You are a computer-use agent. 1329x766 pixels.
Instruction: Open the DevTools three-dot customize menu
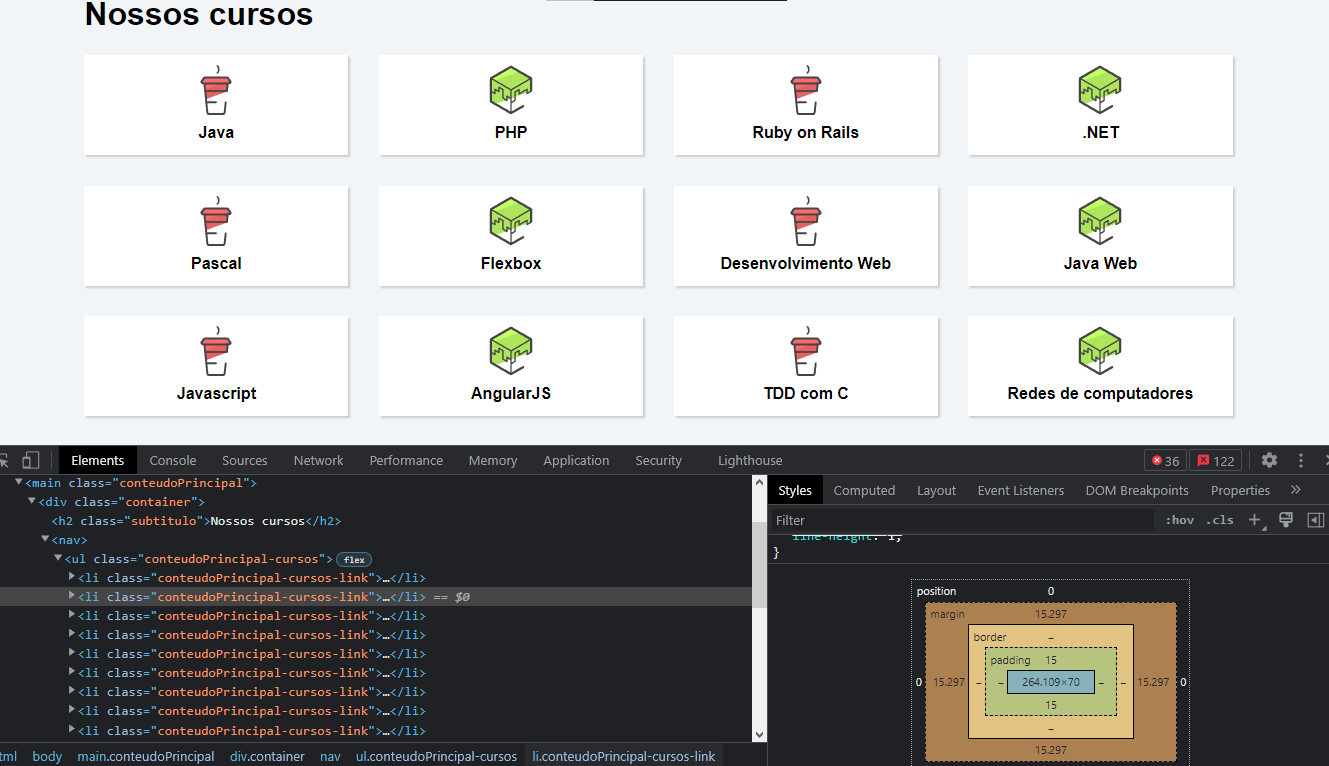pyautogui.click(x=1301, y=460)
